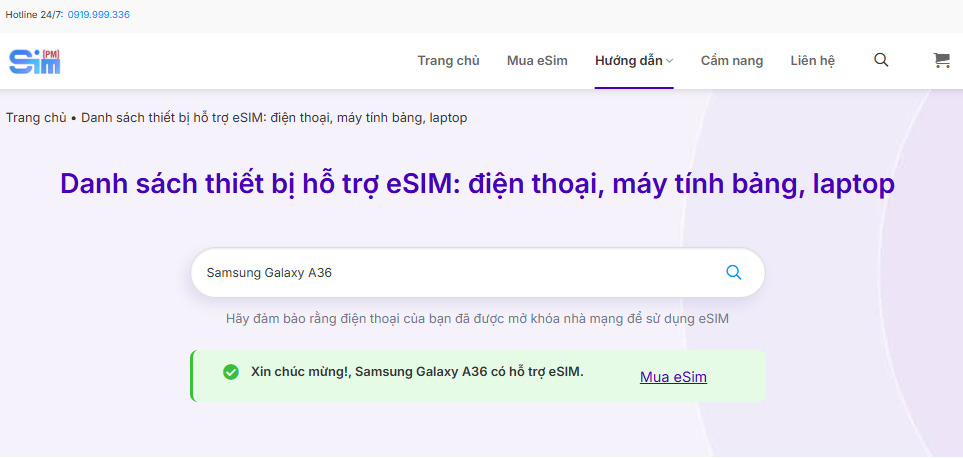Open the Mua eSim menu item
Image resolution: width=963 pixels, height=459 pixels.
pyautogui.click(x=537, y=61)
